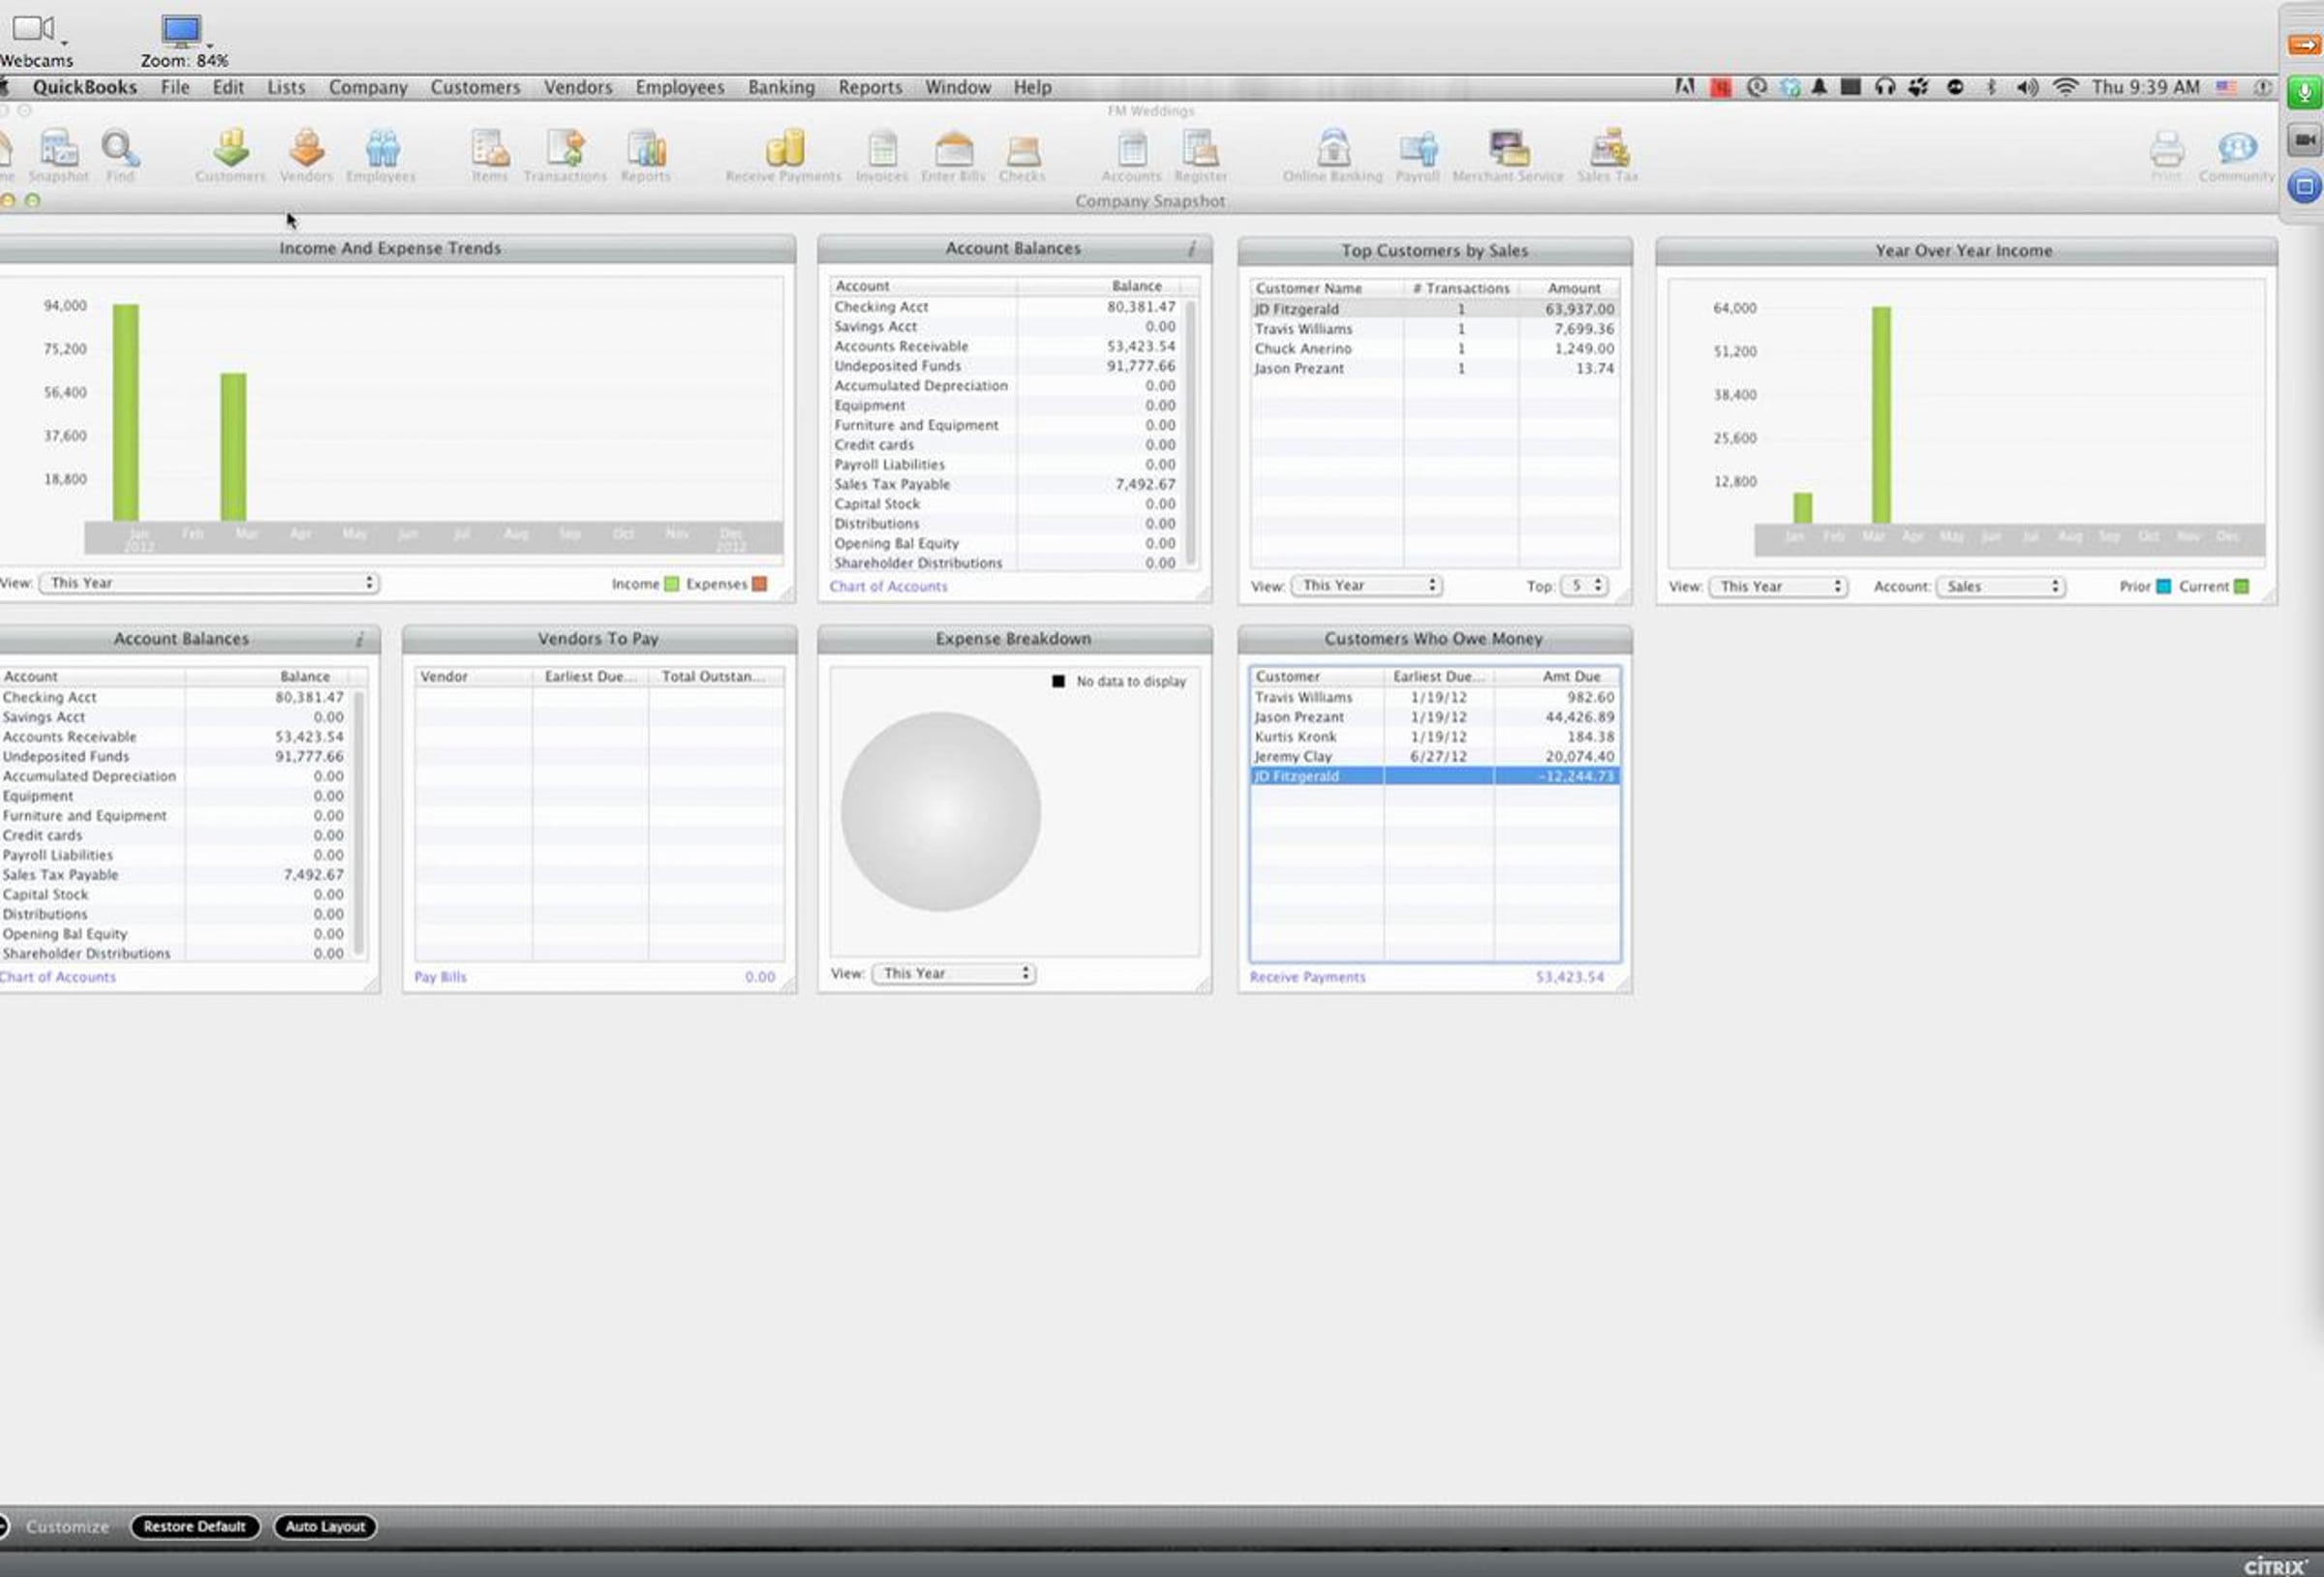Open the Vendors center icon
Image resolution: width=2324 pixels, height=1577 pixels.
click(306, 155)
